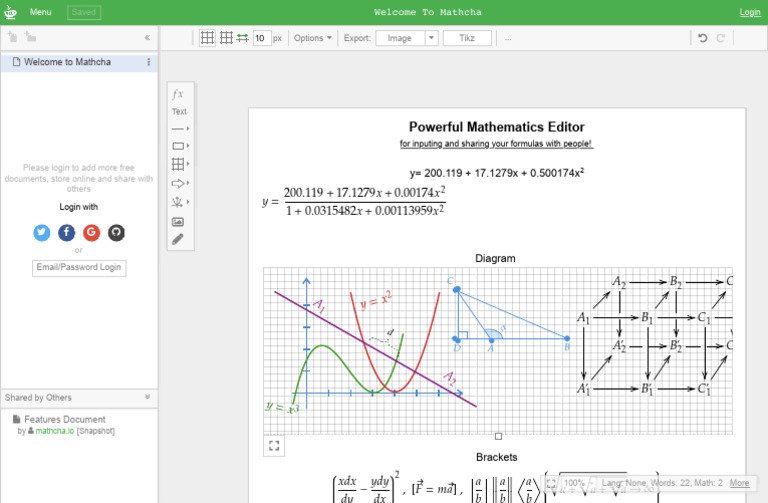
Task: Select the table grid tool
Action: click(180, 164)
